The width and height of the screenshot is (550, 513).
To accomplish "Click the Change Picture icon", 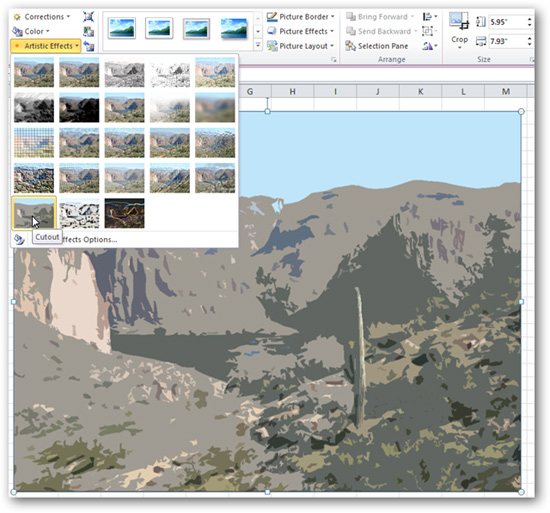I will tap(88, 31).
